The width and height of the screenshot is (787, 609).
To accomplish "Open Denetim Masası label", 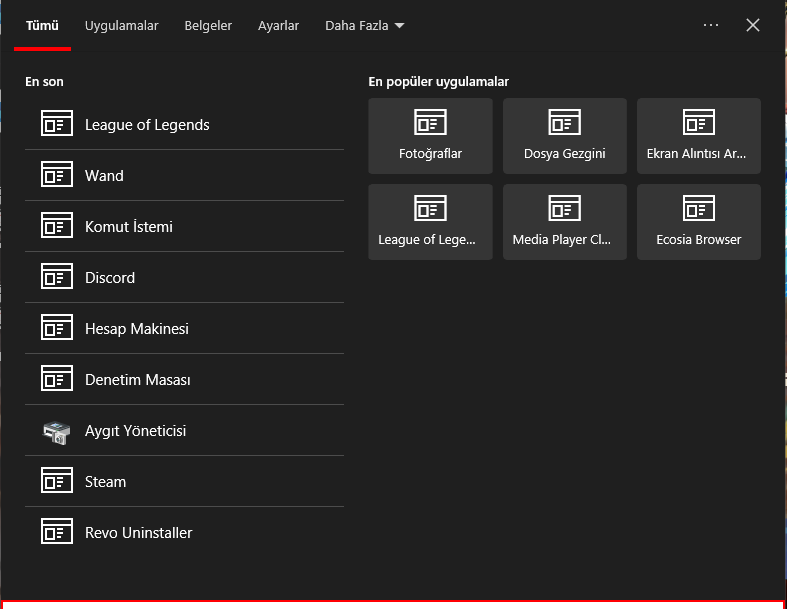I will coord(138,380).
